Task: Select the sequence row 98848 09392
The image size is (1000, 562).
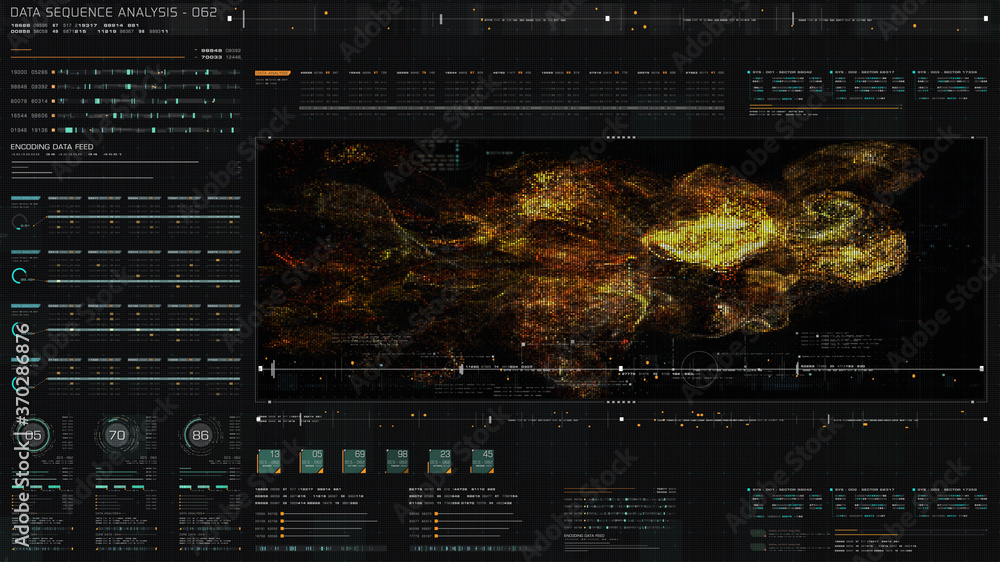Action: (x=126, y=87)
